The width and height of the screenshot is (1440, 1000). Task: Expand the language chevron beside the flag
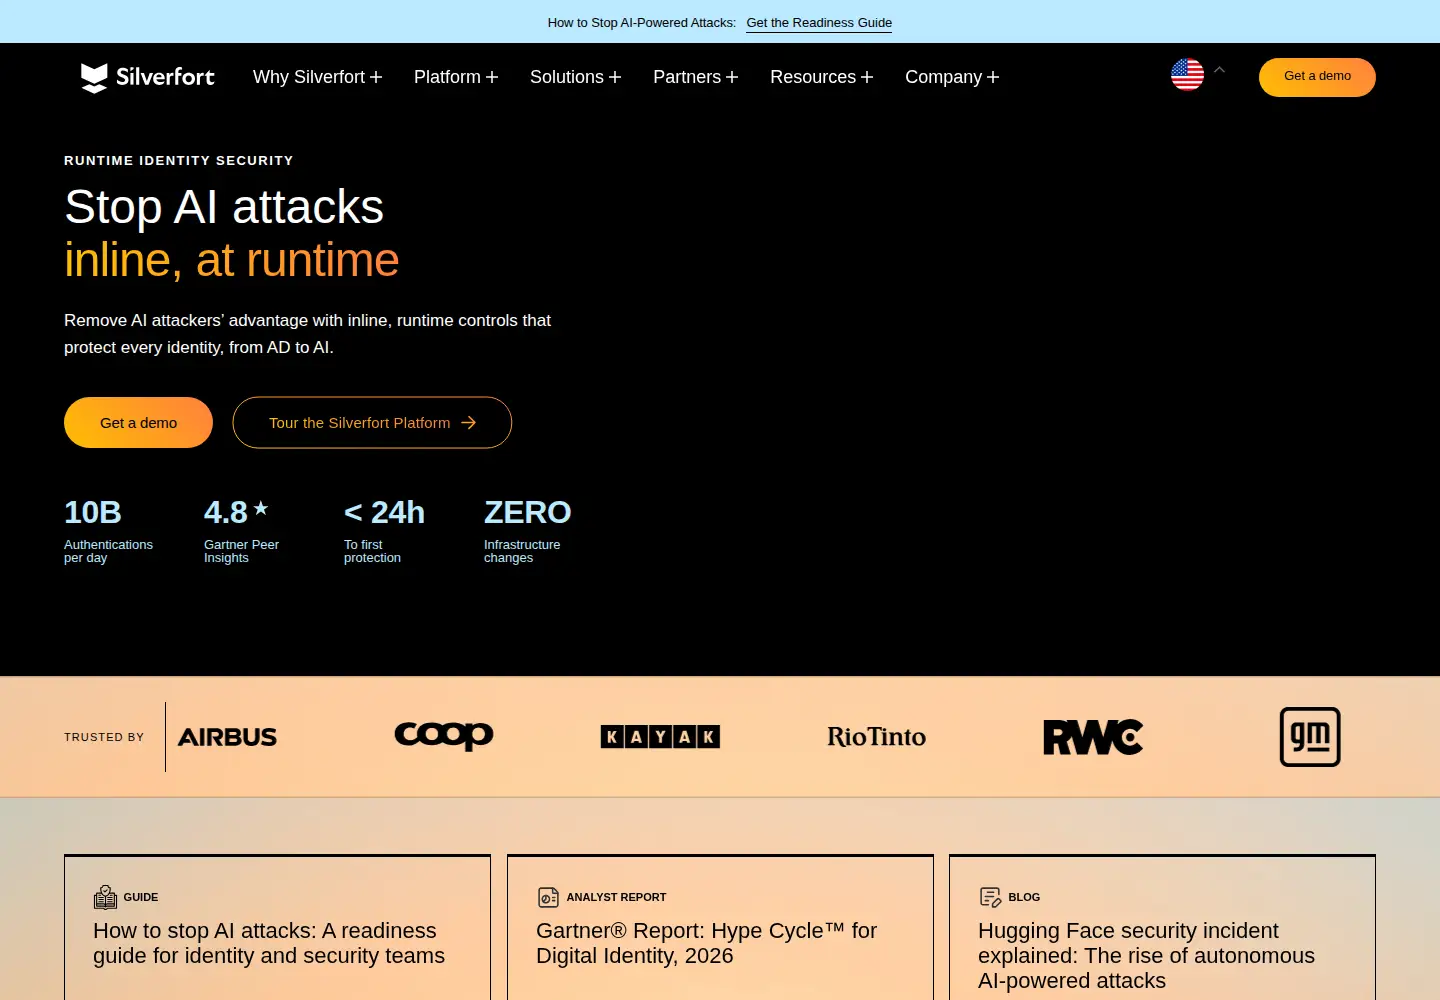(x=1219, y=70)
